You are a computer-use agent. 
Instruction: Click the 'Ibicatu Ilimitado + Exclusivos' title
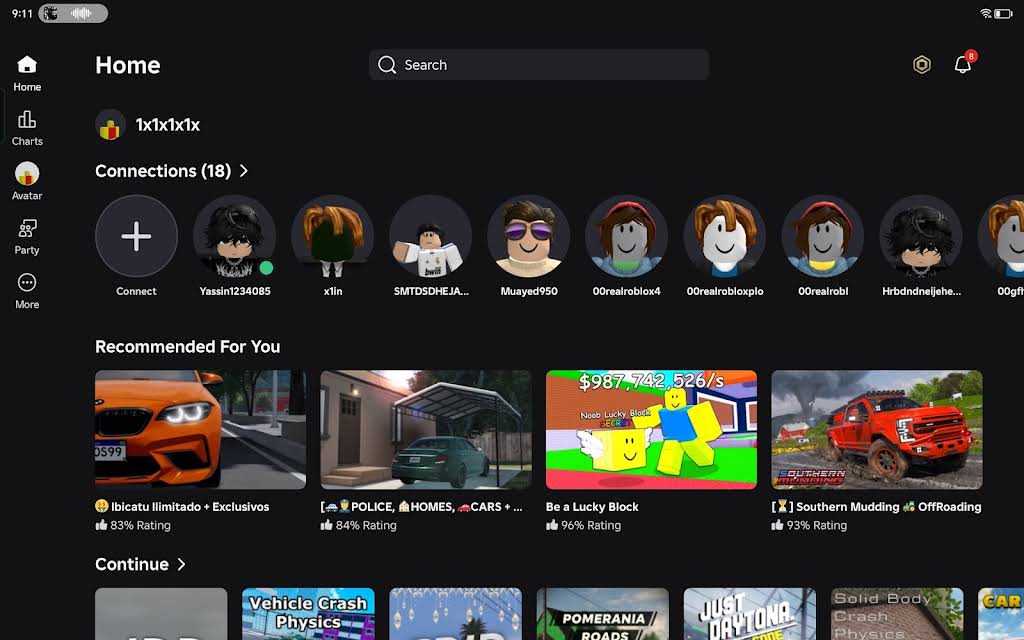[182, 507]
